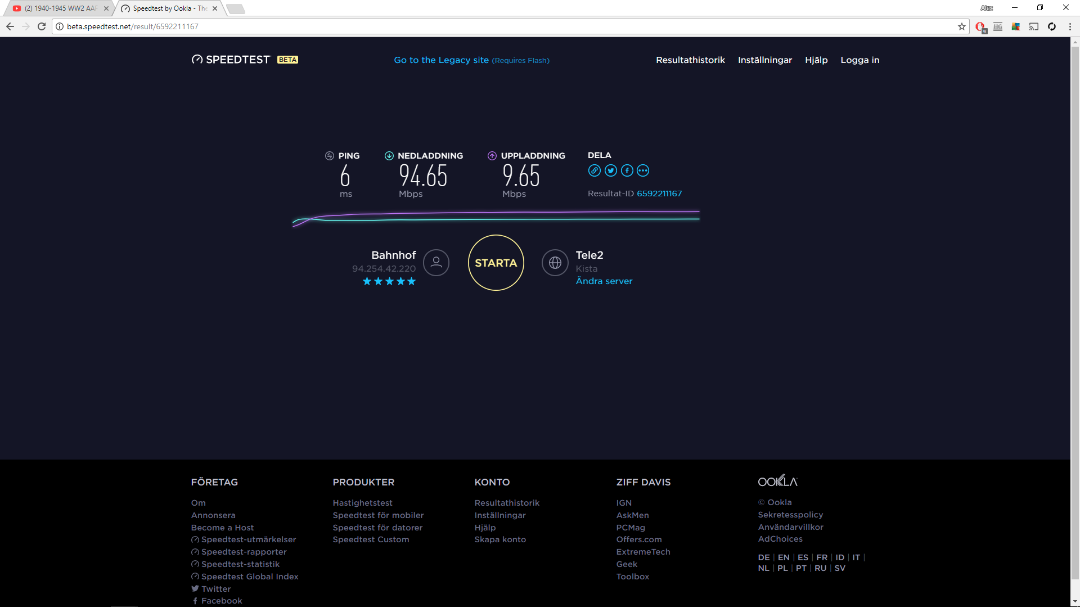
Task: Open Resultathistorik in top navigation
Action: pyautogui.click(x=690, y=60)
